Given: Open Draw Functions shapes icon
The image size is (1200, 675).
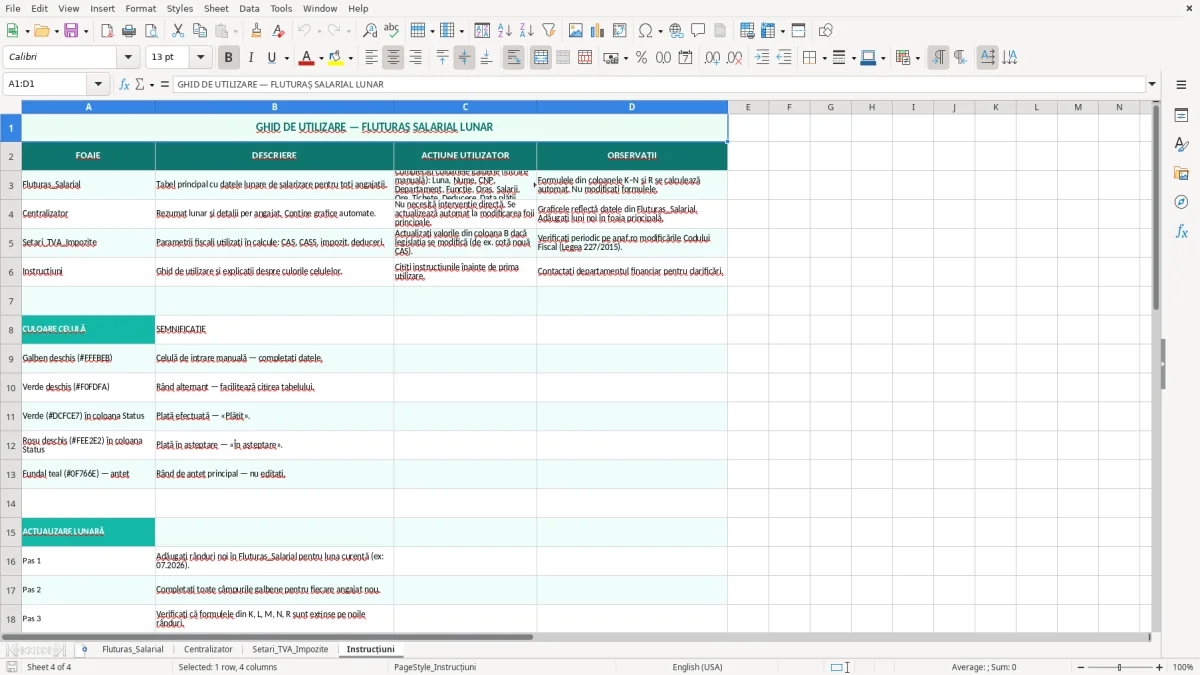Looking at the screenshot, I should pos(826,31).
